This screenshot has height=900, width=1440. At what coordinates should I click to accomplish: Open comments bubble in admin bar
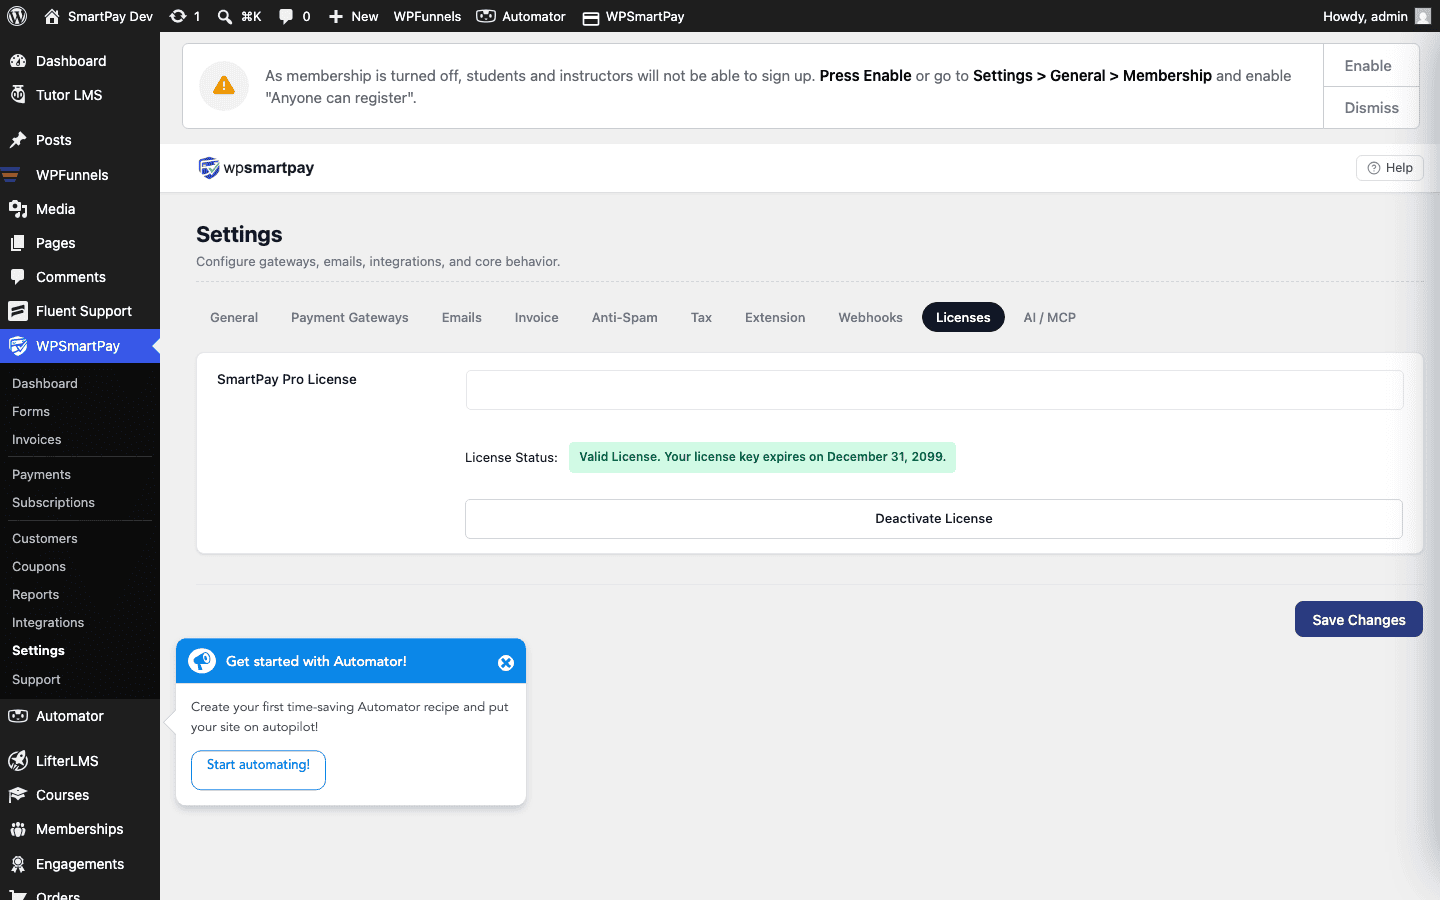(286, 16)
